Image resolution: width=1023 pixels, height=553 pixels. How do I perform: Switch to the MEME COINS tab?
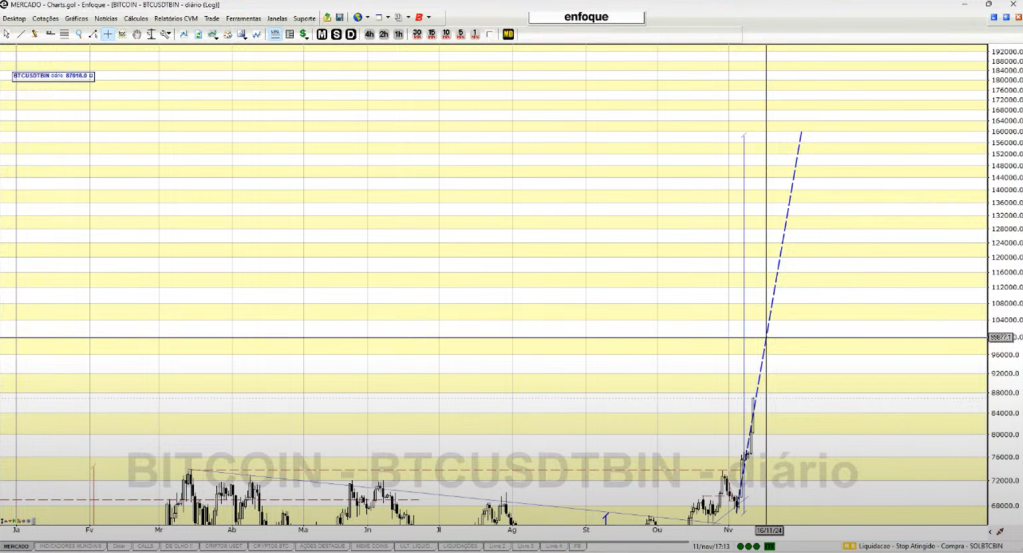pos(372,546)
